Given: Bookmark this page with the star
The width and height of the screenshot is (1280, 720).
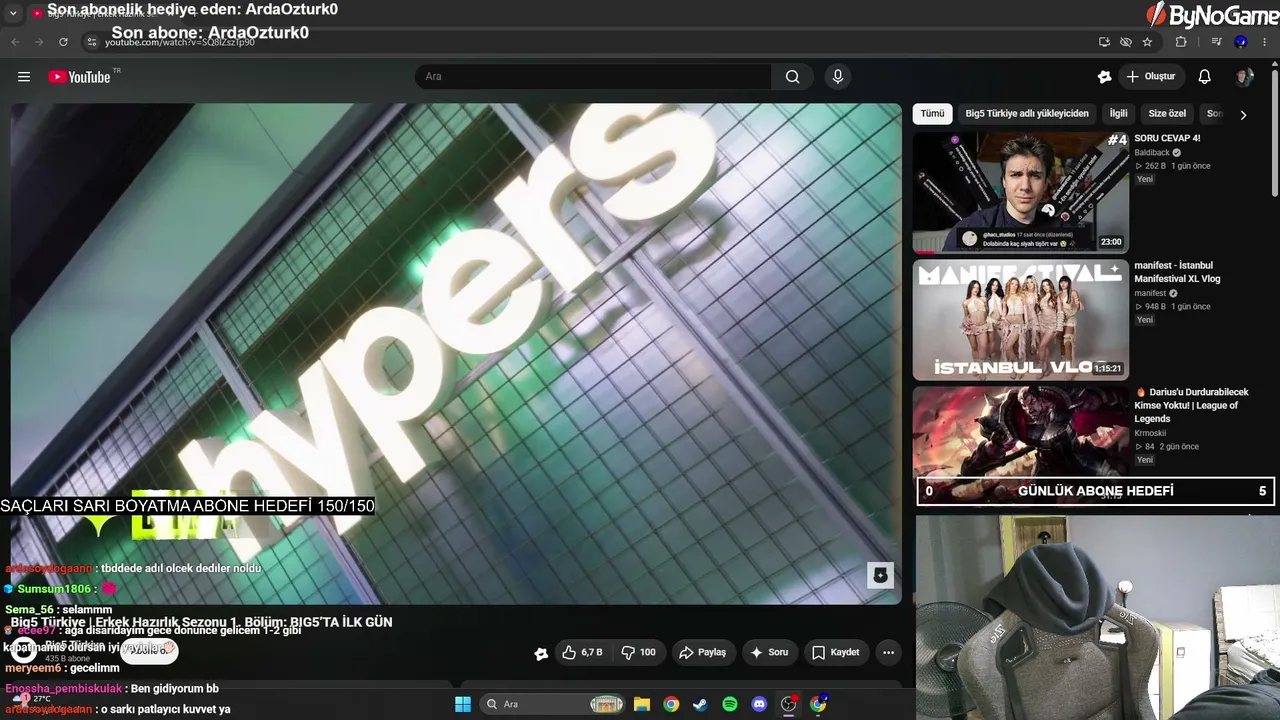Looking at the screenshot, I should pos(1147,42).
